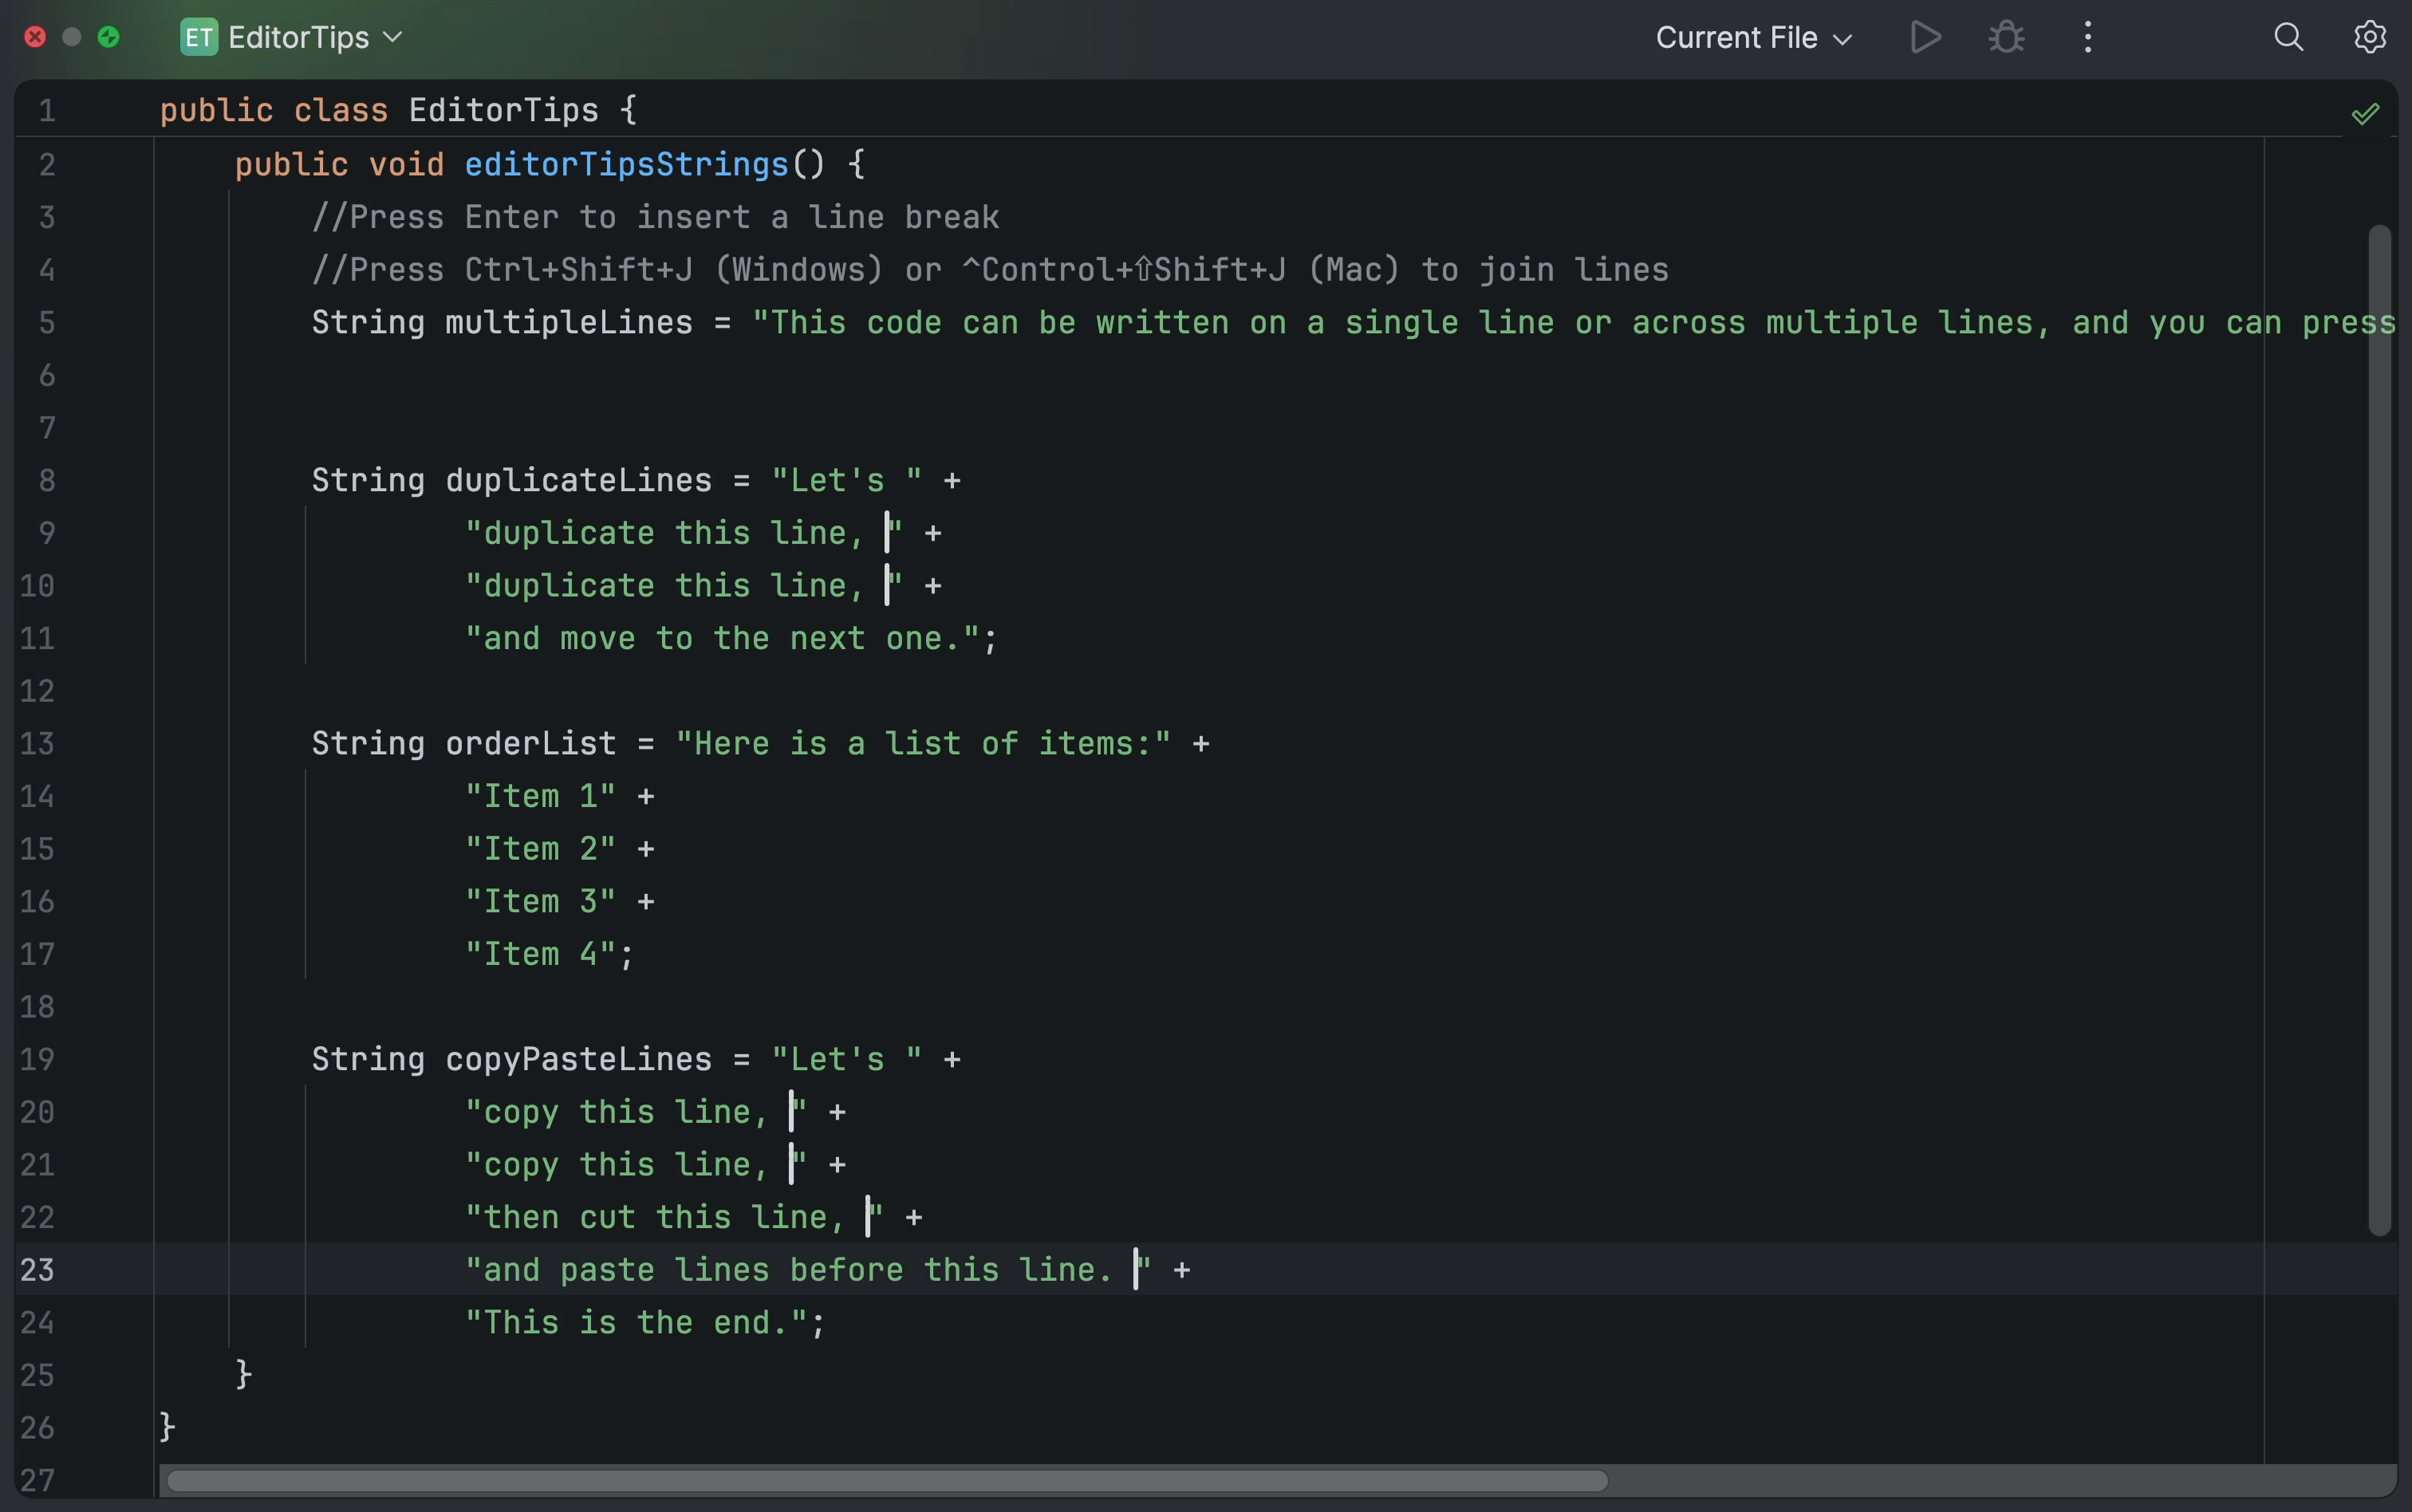The height and width of the screenshot is (1512, 2412).
Task: Click the comment about Ctrl+Shift+J join lines
Action: coord(990,270)
